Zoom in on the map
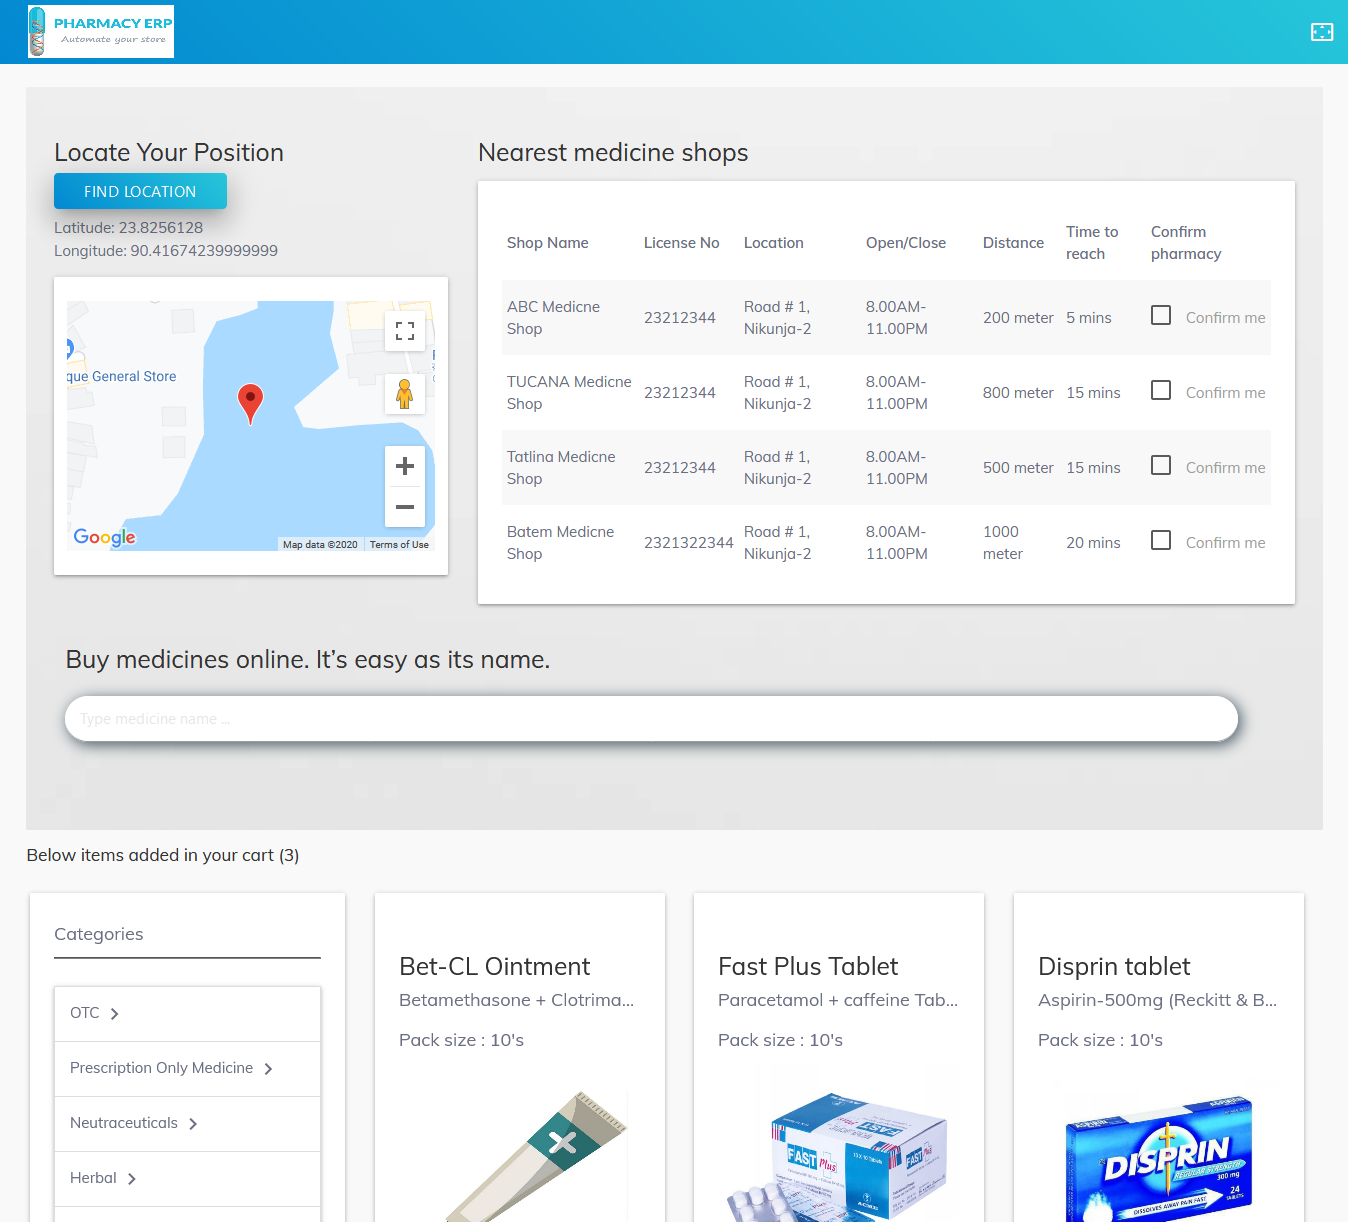 (405, 465)
